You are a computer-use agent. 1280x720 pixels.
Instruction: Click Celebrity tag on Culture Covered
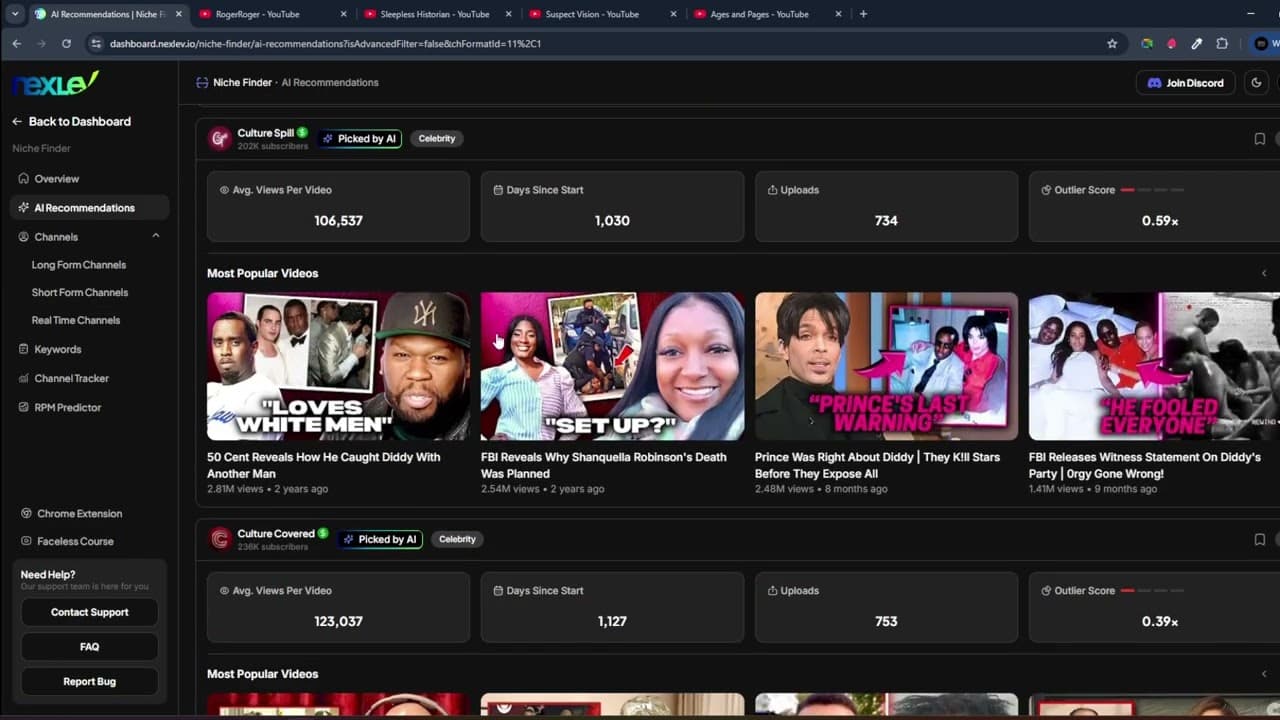pos(457,539)
